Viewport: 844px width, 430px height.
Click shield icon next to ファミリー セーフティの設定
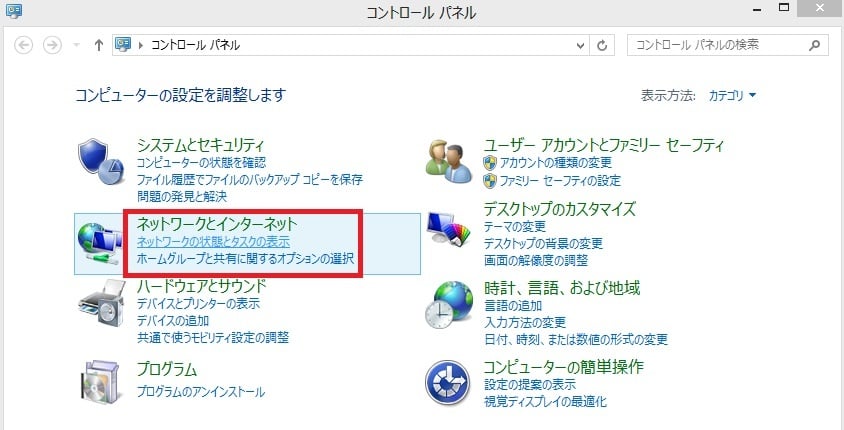coord(490,180)
